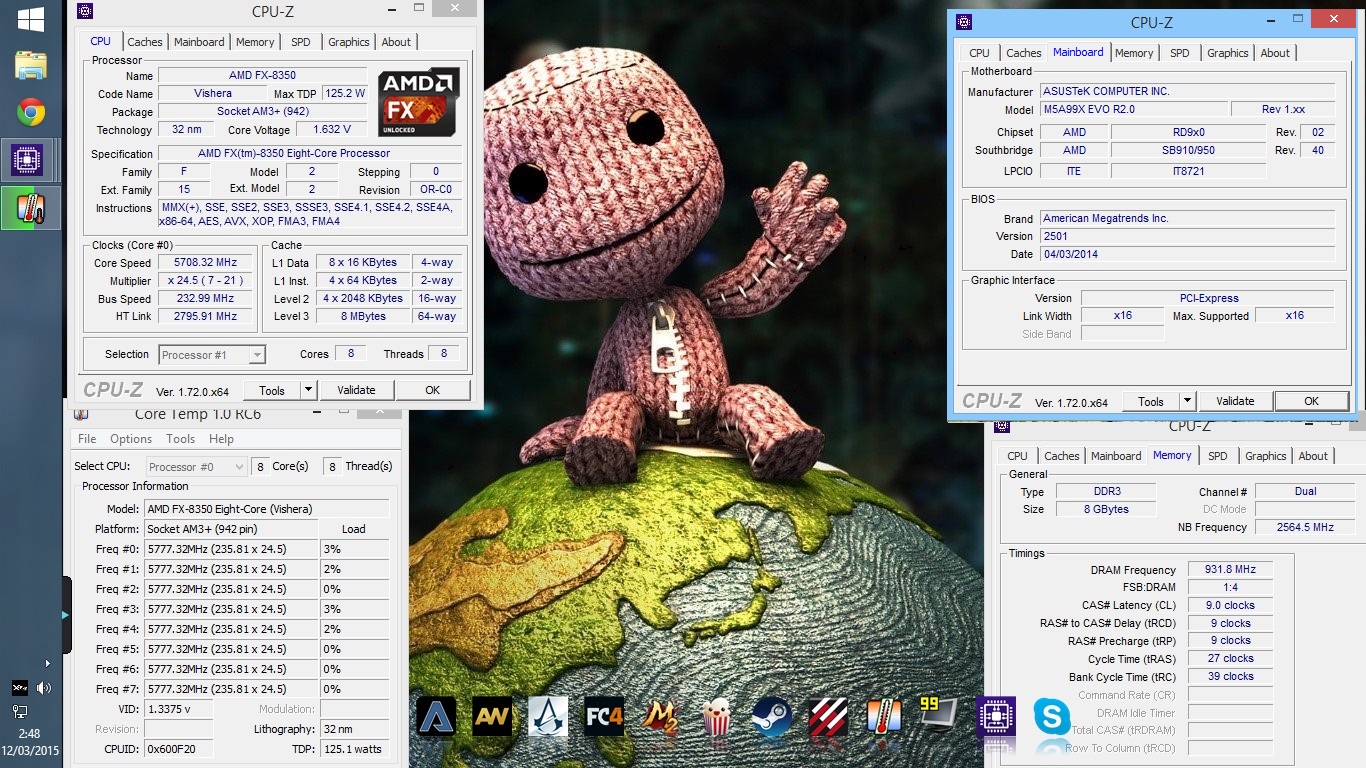This screenshot has width=1366, height=768.
Task: Click the CPU window's CPU-Z title icon
Action: [84, 11]
